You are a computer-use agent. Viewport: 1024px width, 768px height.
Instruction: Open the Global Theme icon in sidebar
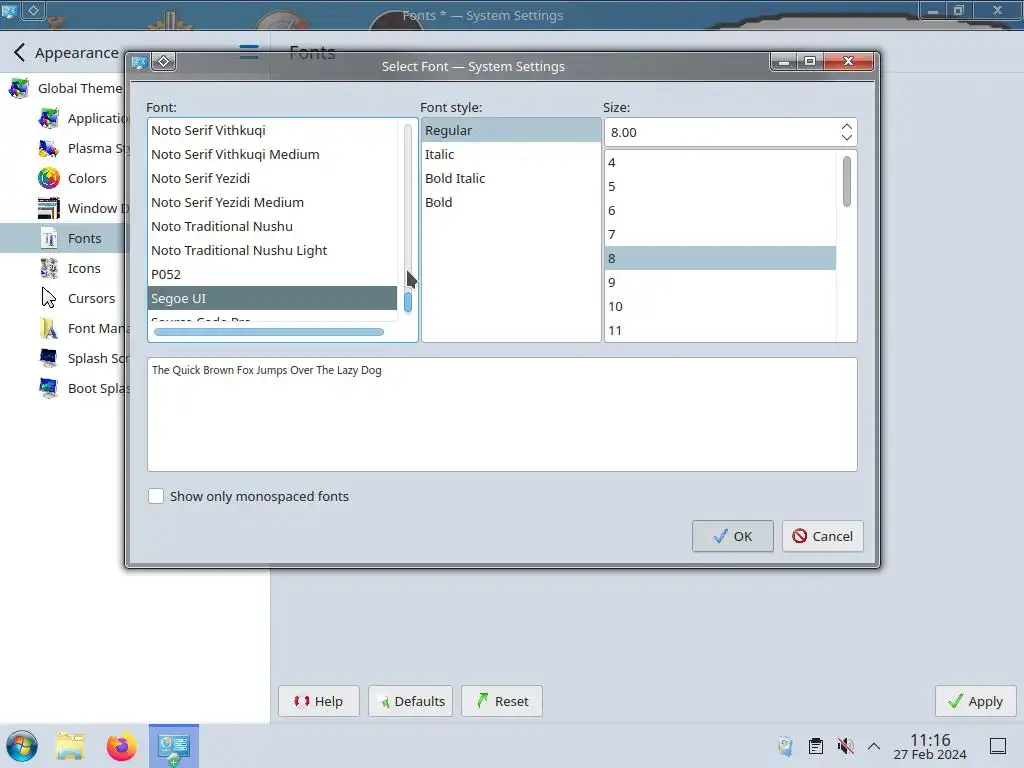pyautogui.click(x=18, y=88)
